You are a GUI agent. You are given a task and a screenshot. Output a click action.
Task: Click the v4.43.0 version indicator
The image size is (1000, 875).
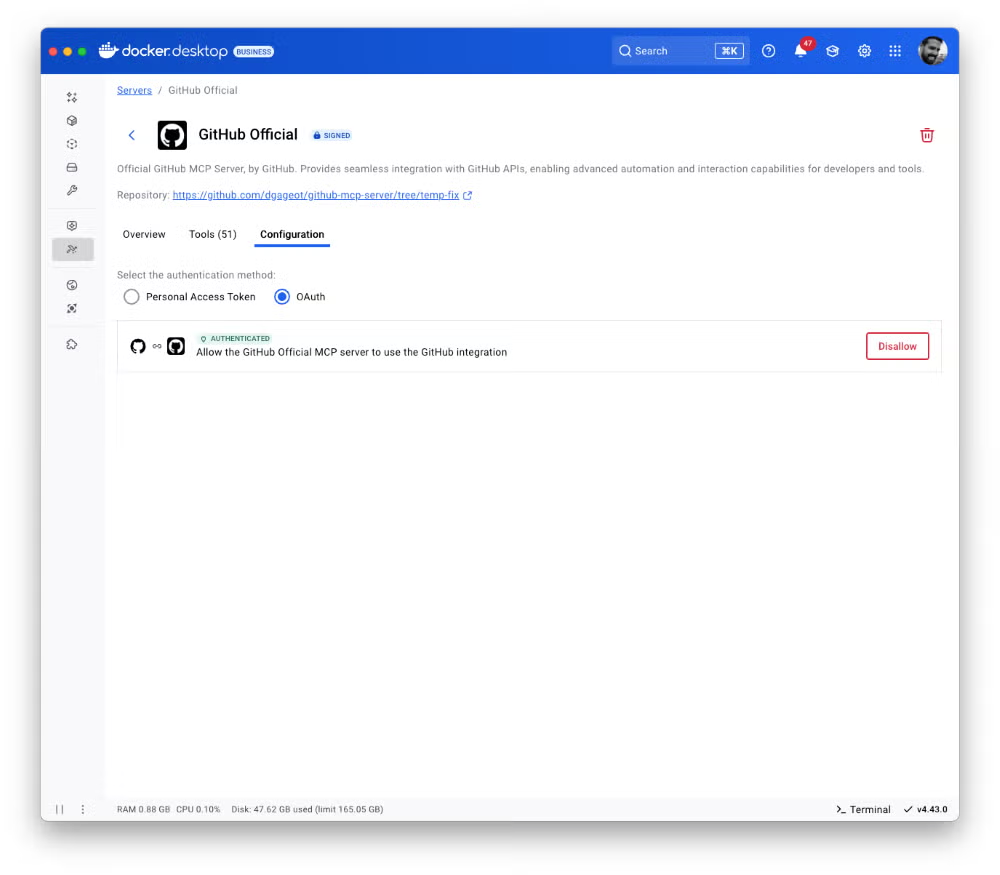point(925,809)
